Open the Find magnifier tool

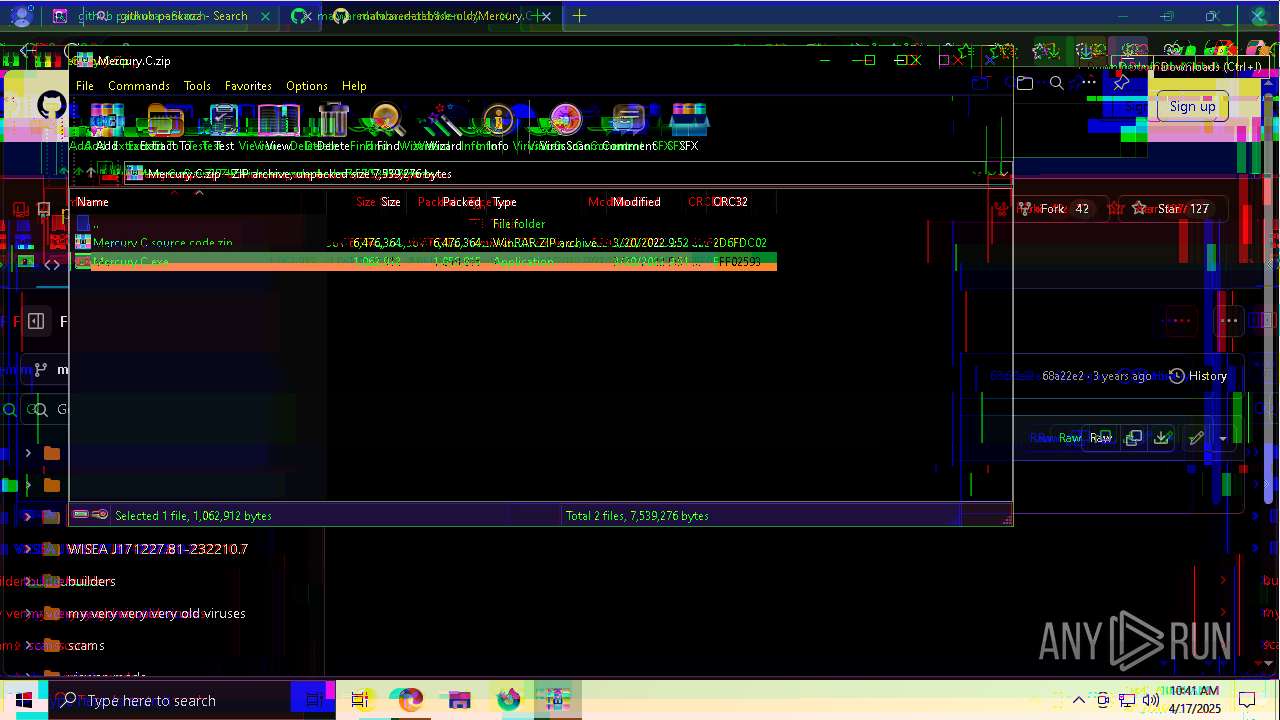388,127
